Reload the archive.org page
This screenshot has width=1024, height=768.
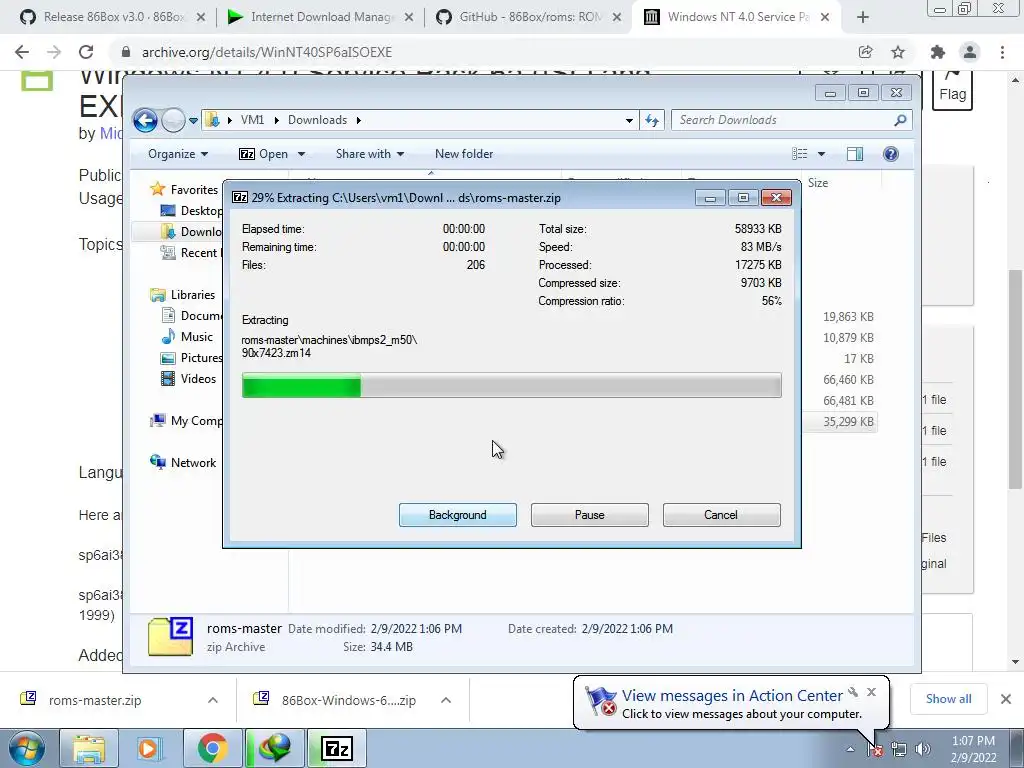pyautogui.click(x=86, y=52)
